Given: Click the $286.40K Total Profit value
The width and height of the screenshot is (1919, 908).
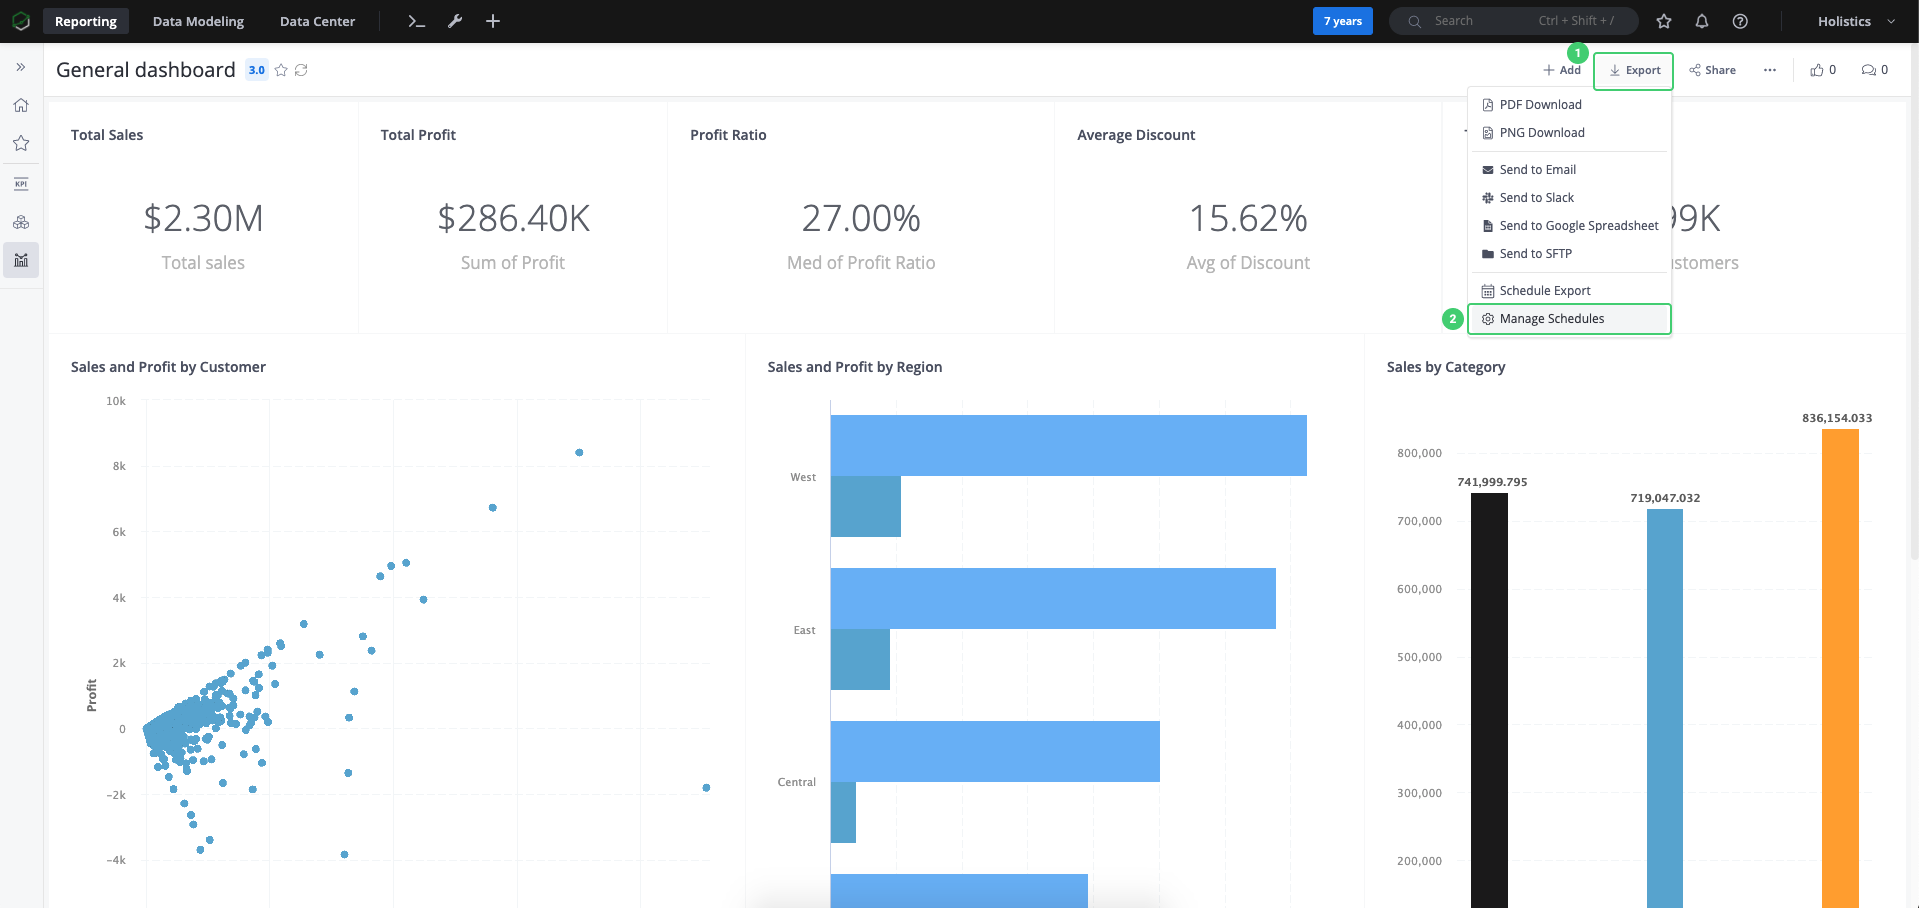Looking at the screenshot, I should point(513,218).
